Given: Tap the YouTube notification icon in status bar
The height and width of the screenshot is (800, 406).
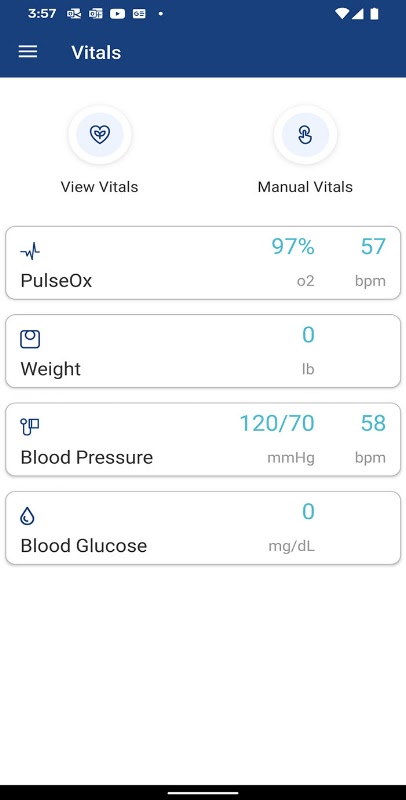Looking at the screenshot, I should point(117,14).
